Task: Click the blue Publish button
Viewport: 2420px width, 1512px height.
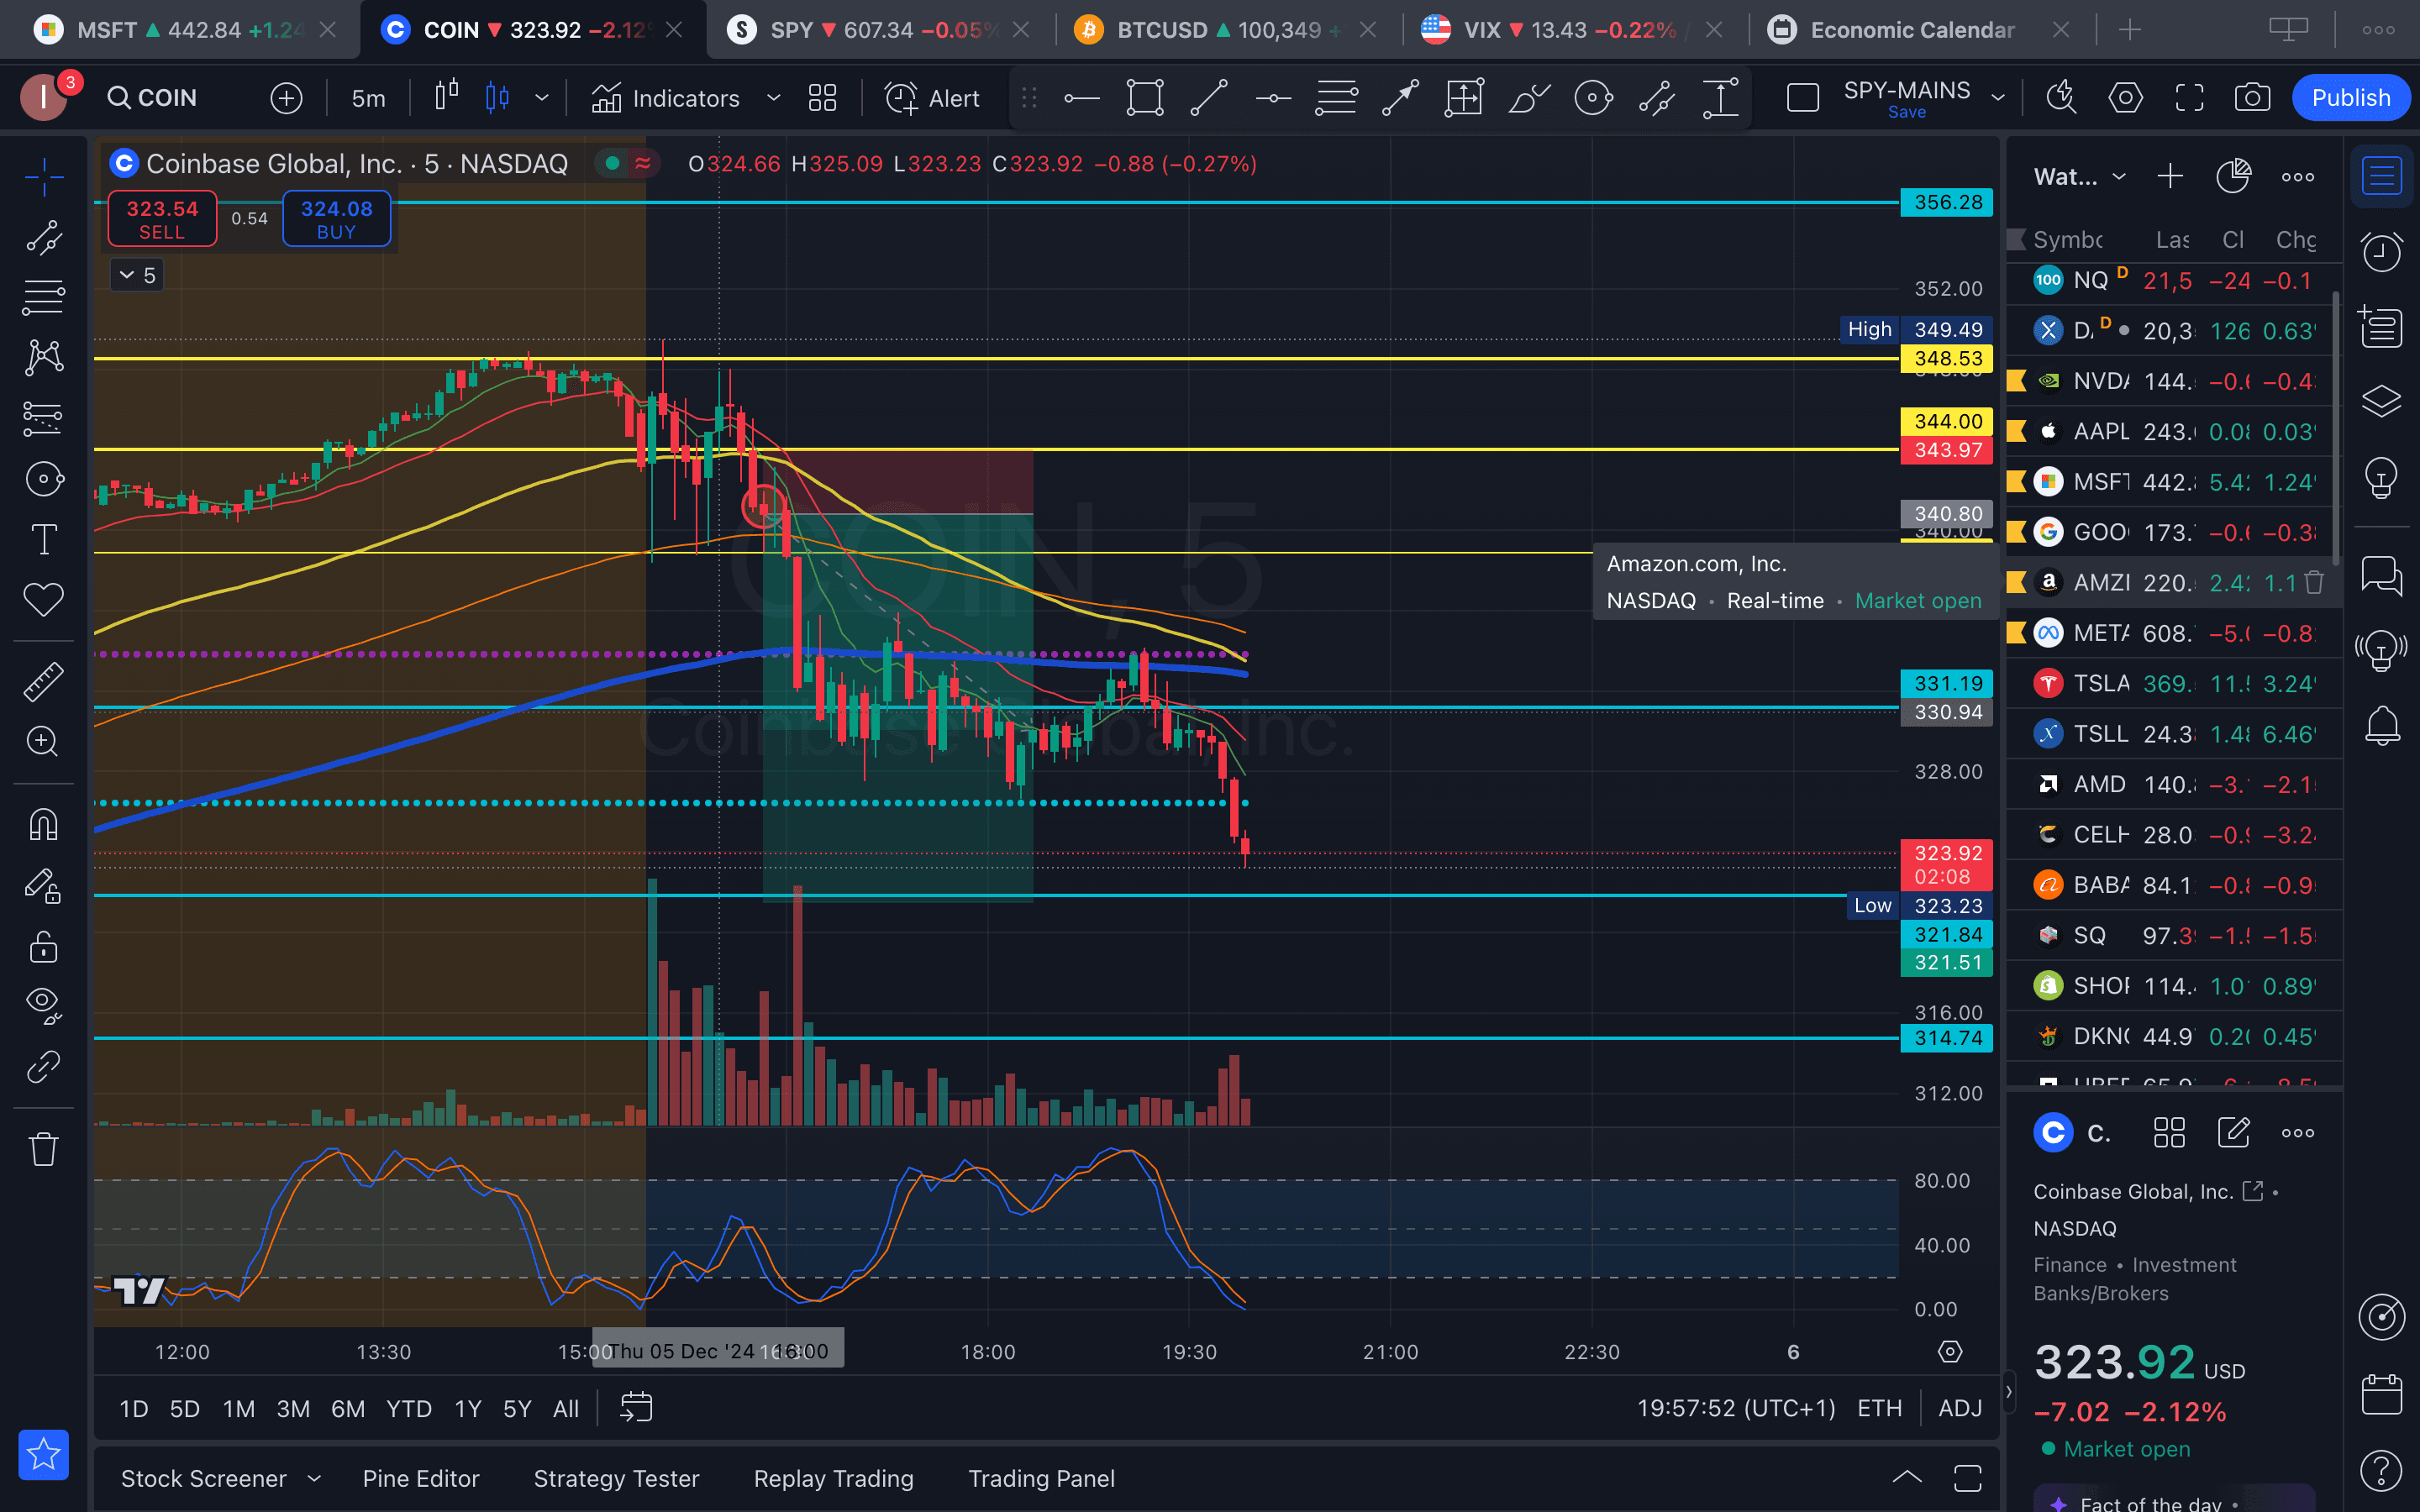Action: point(2350,98)
